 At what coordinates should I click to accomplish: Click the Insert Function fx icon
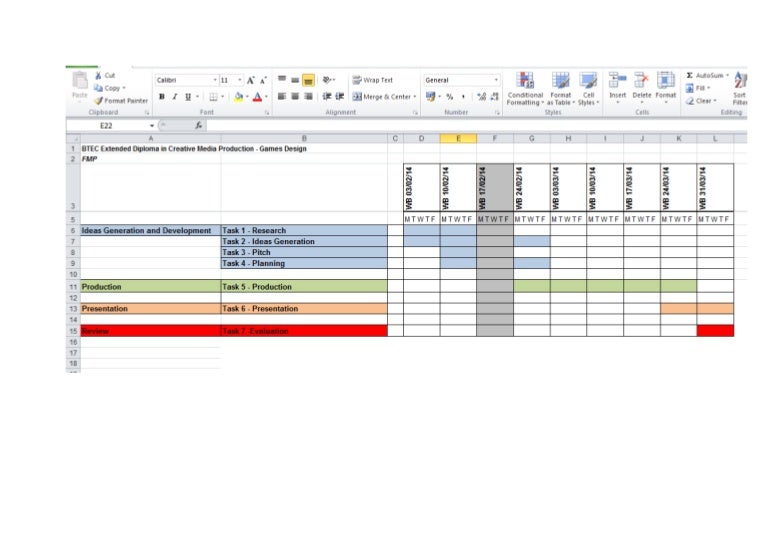tap(198, 126)
